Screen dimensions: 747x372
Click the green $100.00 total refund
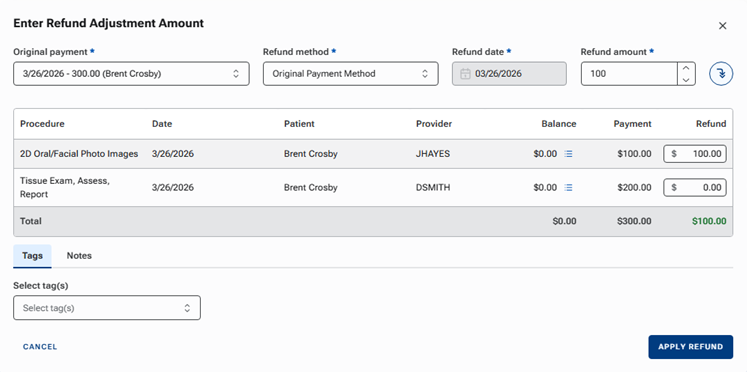[709, 221]
